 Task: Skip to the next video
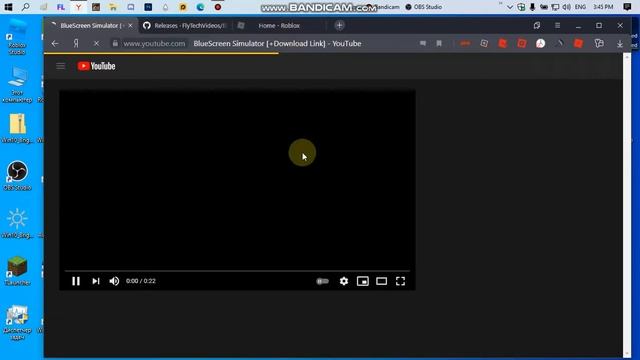(x=96, y=281)
